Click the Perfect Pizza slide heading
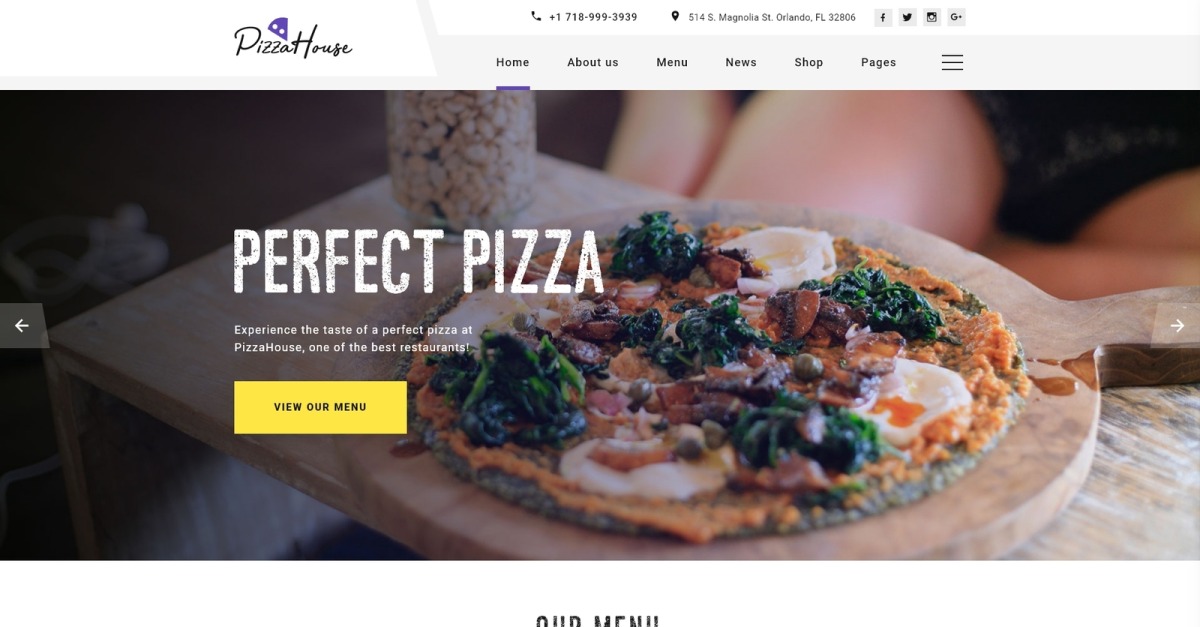 (419, 262)
